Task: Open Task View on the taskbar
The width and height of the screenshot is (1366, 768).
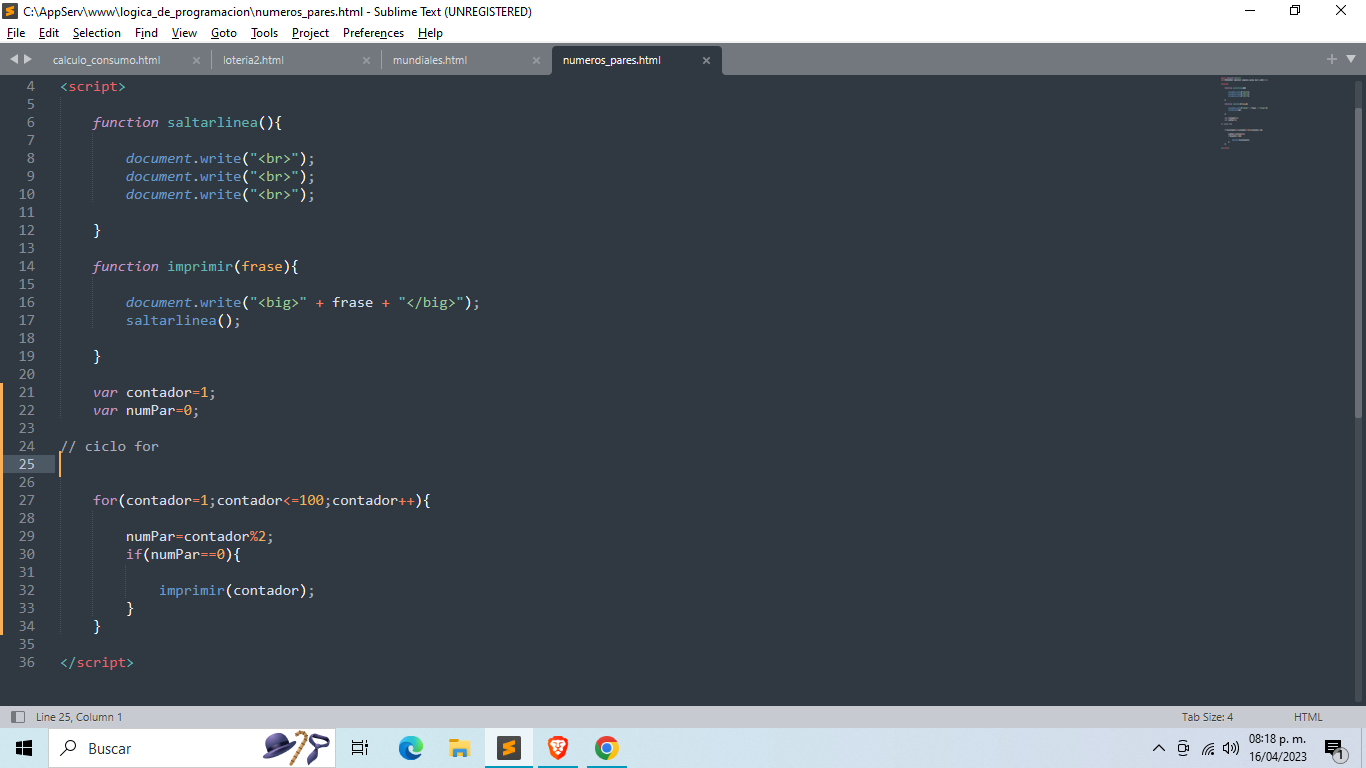Action: click(x=360, y=748)
